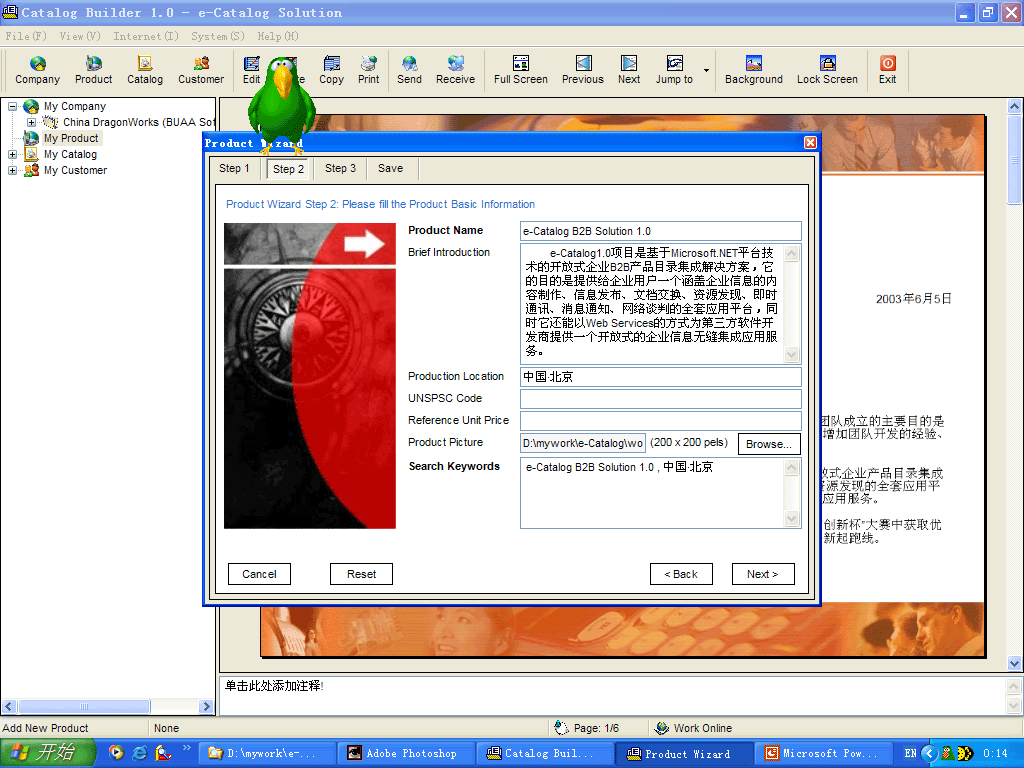Go to the Previous page icon
This screenshot has width=1024, height=768.
(583, 70)
